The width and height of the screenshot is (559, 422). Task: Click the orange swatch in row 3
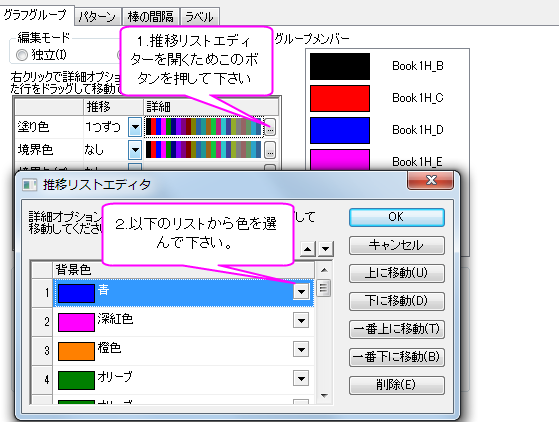[76, 351]
